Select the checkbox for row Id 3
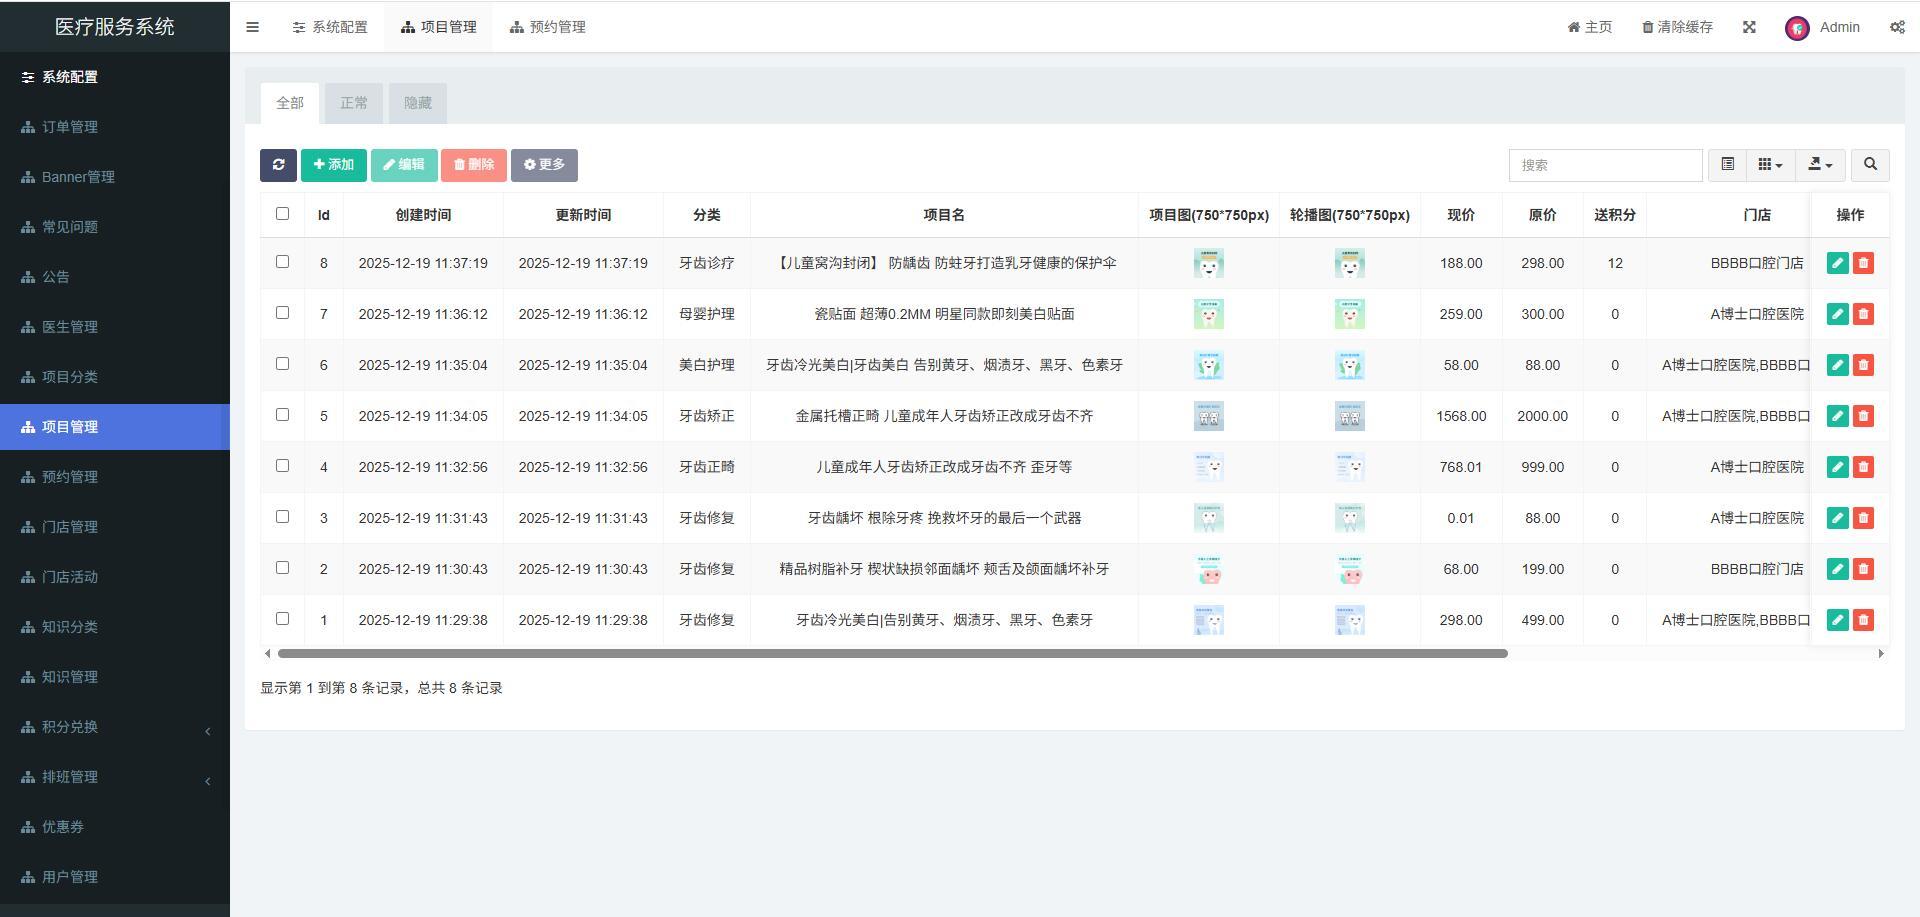Screen dimensions: 1920x917 click(x=282, y=517)
